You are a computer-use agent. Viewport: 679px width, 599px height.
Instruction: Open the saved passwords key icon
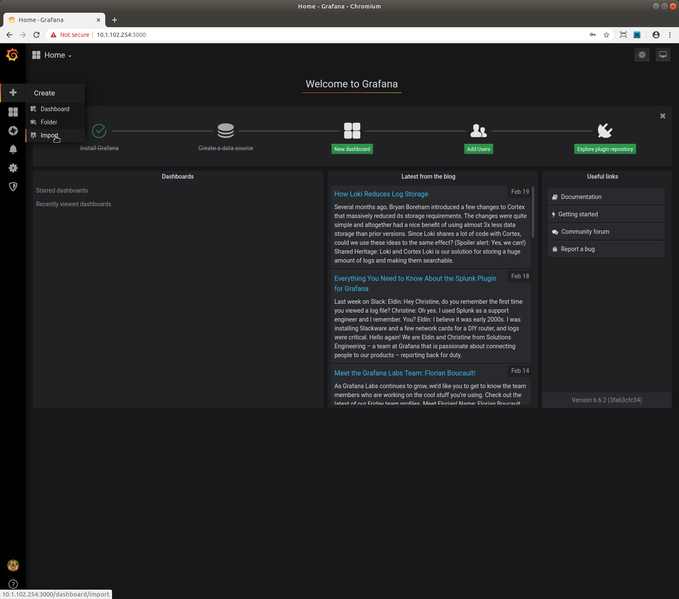pos(593,35)
